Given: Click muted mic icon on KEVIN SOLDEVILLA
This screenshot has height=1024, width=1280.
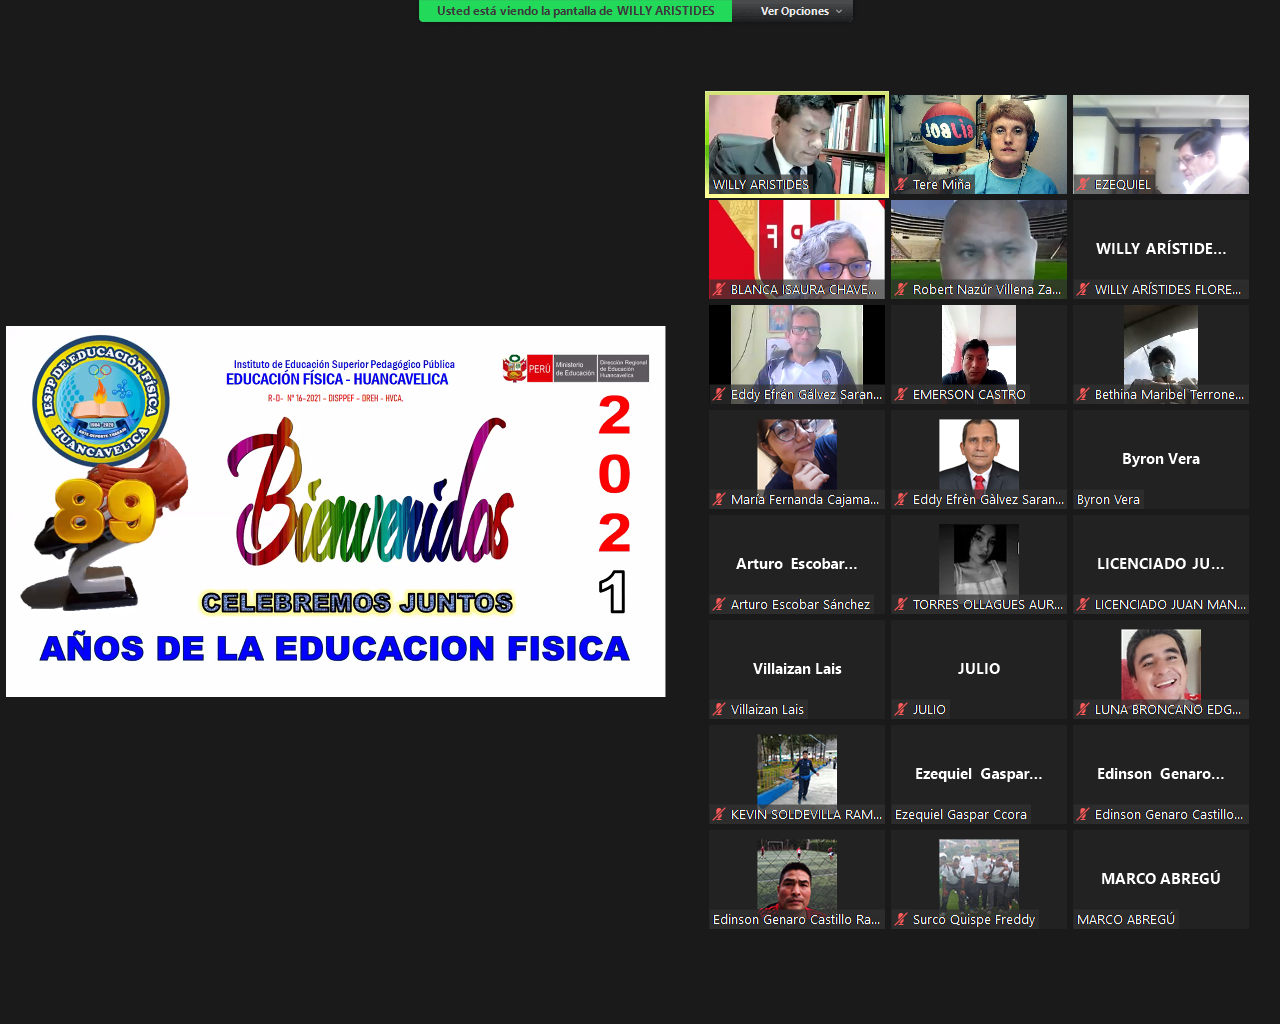Looking at the screenshot, I should pyautogui.click(x=719, y=815).
